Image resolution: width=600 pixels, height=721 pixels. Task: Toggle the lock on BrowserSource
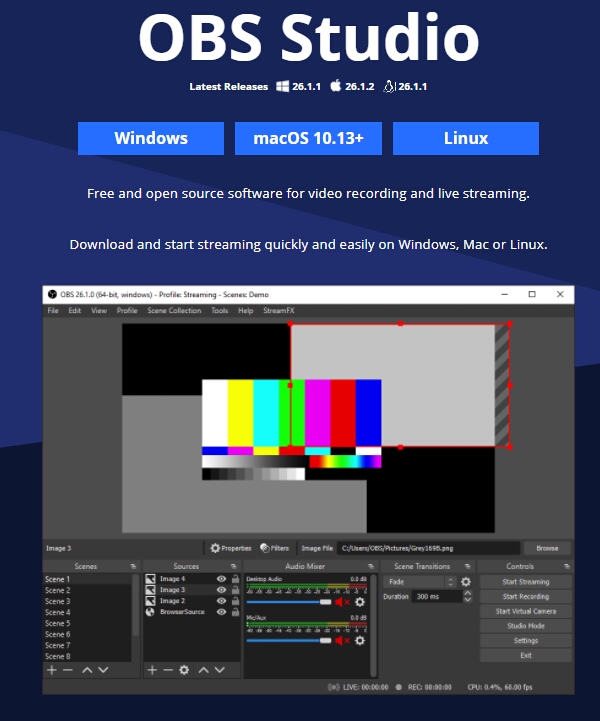click(235, 612)
